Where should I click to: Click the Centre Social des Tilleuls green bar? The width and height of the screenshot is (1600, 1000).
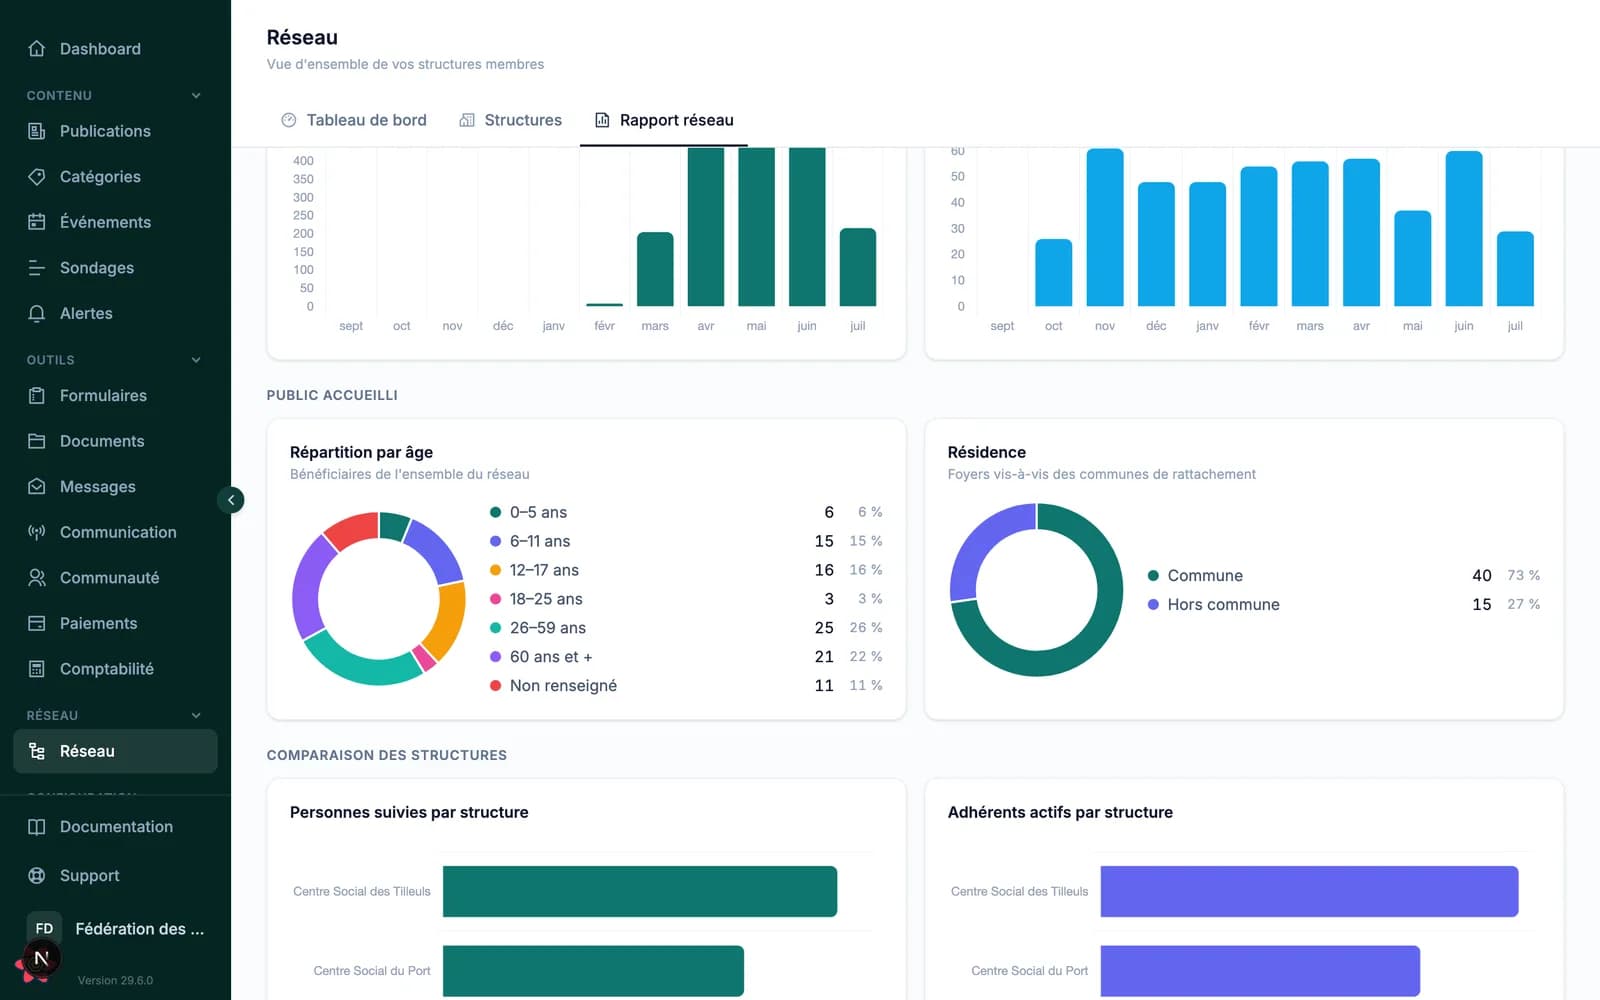640,891
